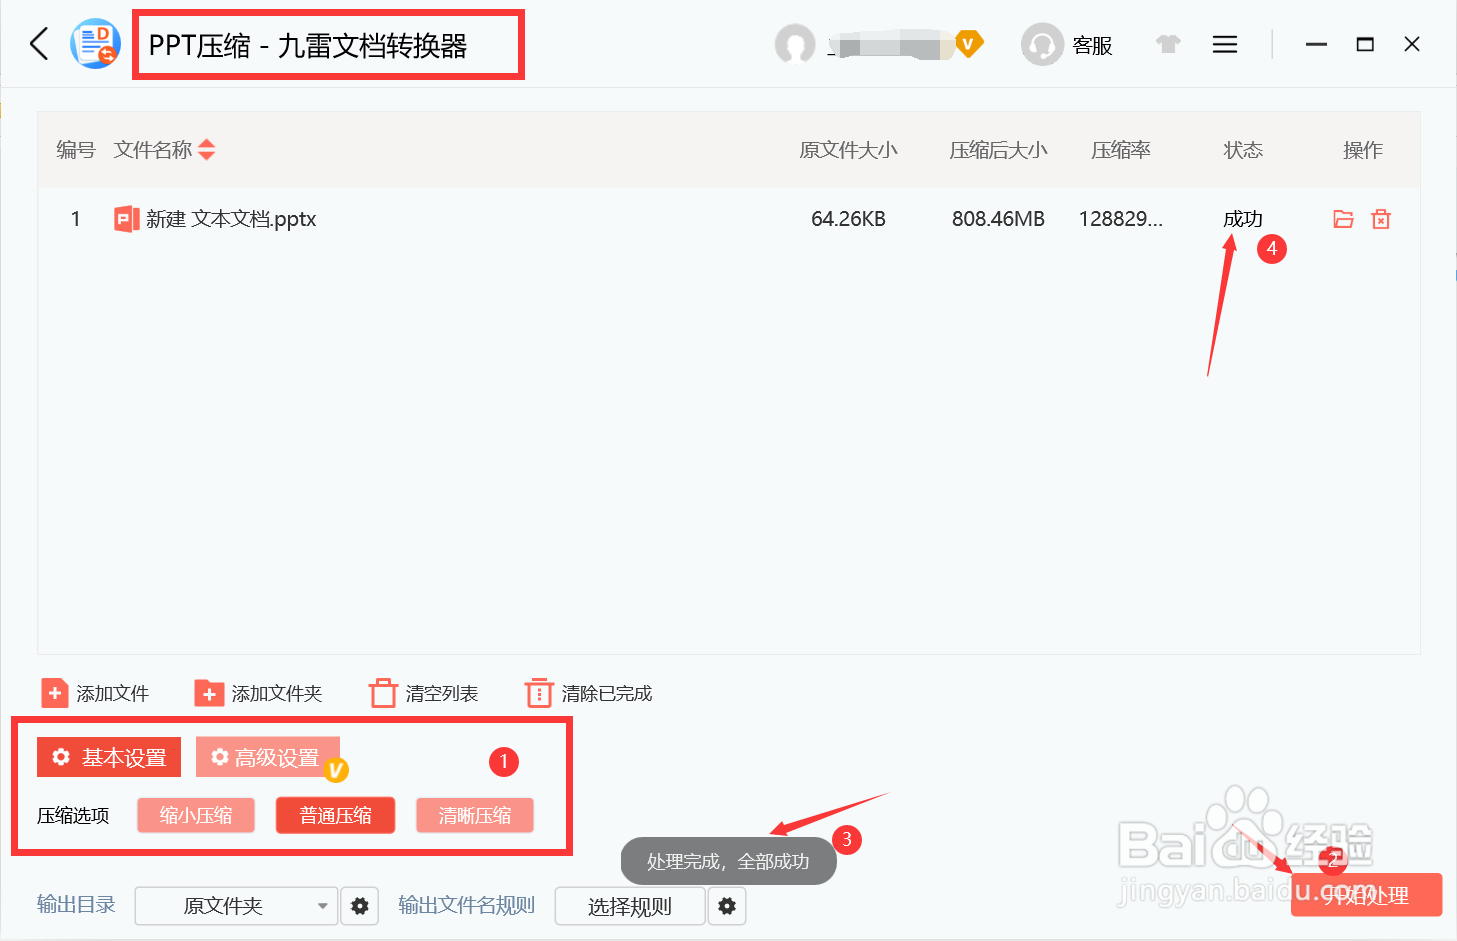Select the 缩小压缩 compression option
Viewport: 1457px width, 941px height.
coord(196,815)
